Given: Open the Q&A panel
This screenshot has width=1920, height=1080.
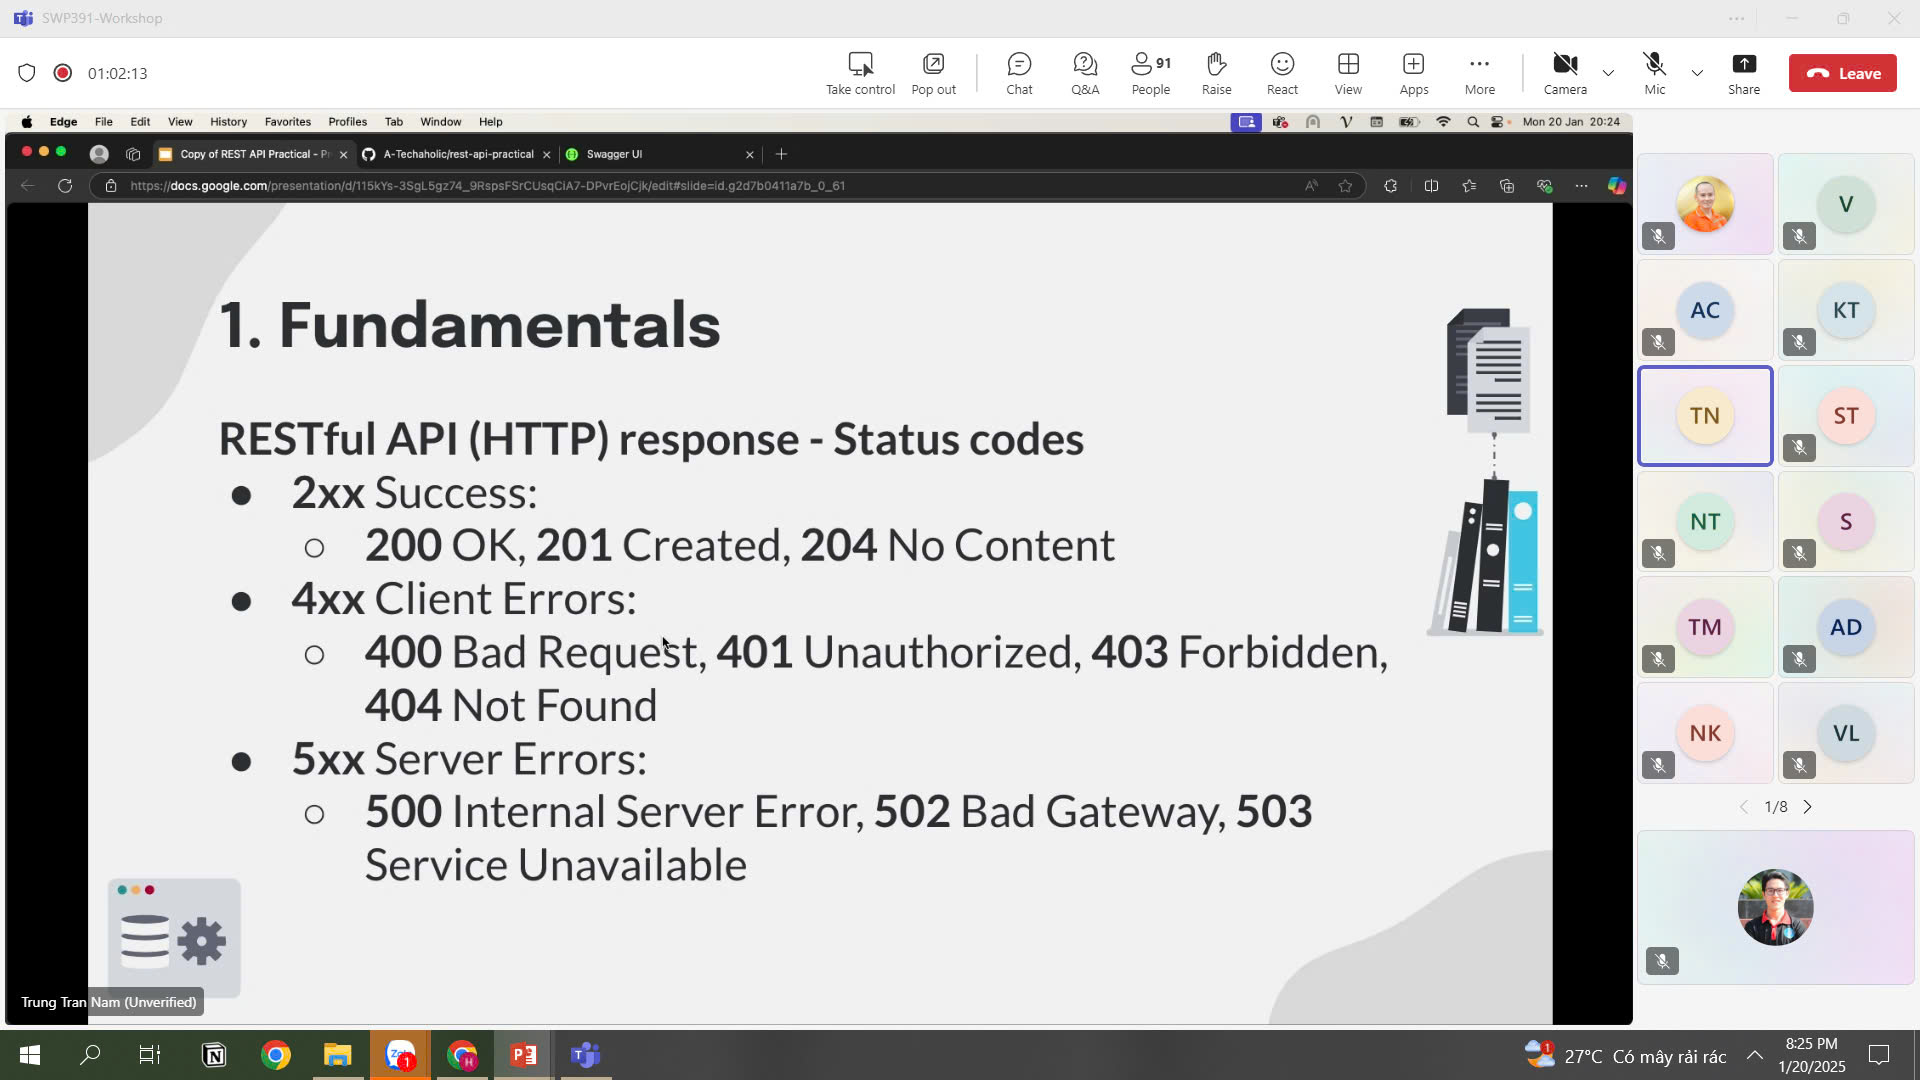Looking at the screenshot, I should (x=1085, y=73).
